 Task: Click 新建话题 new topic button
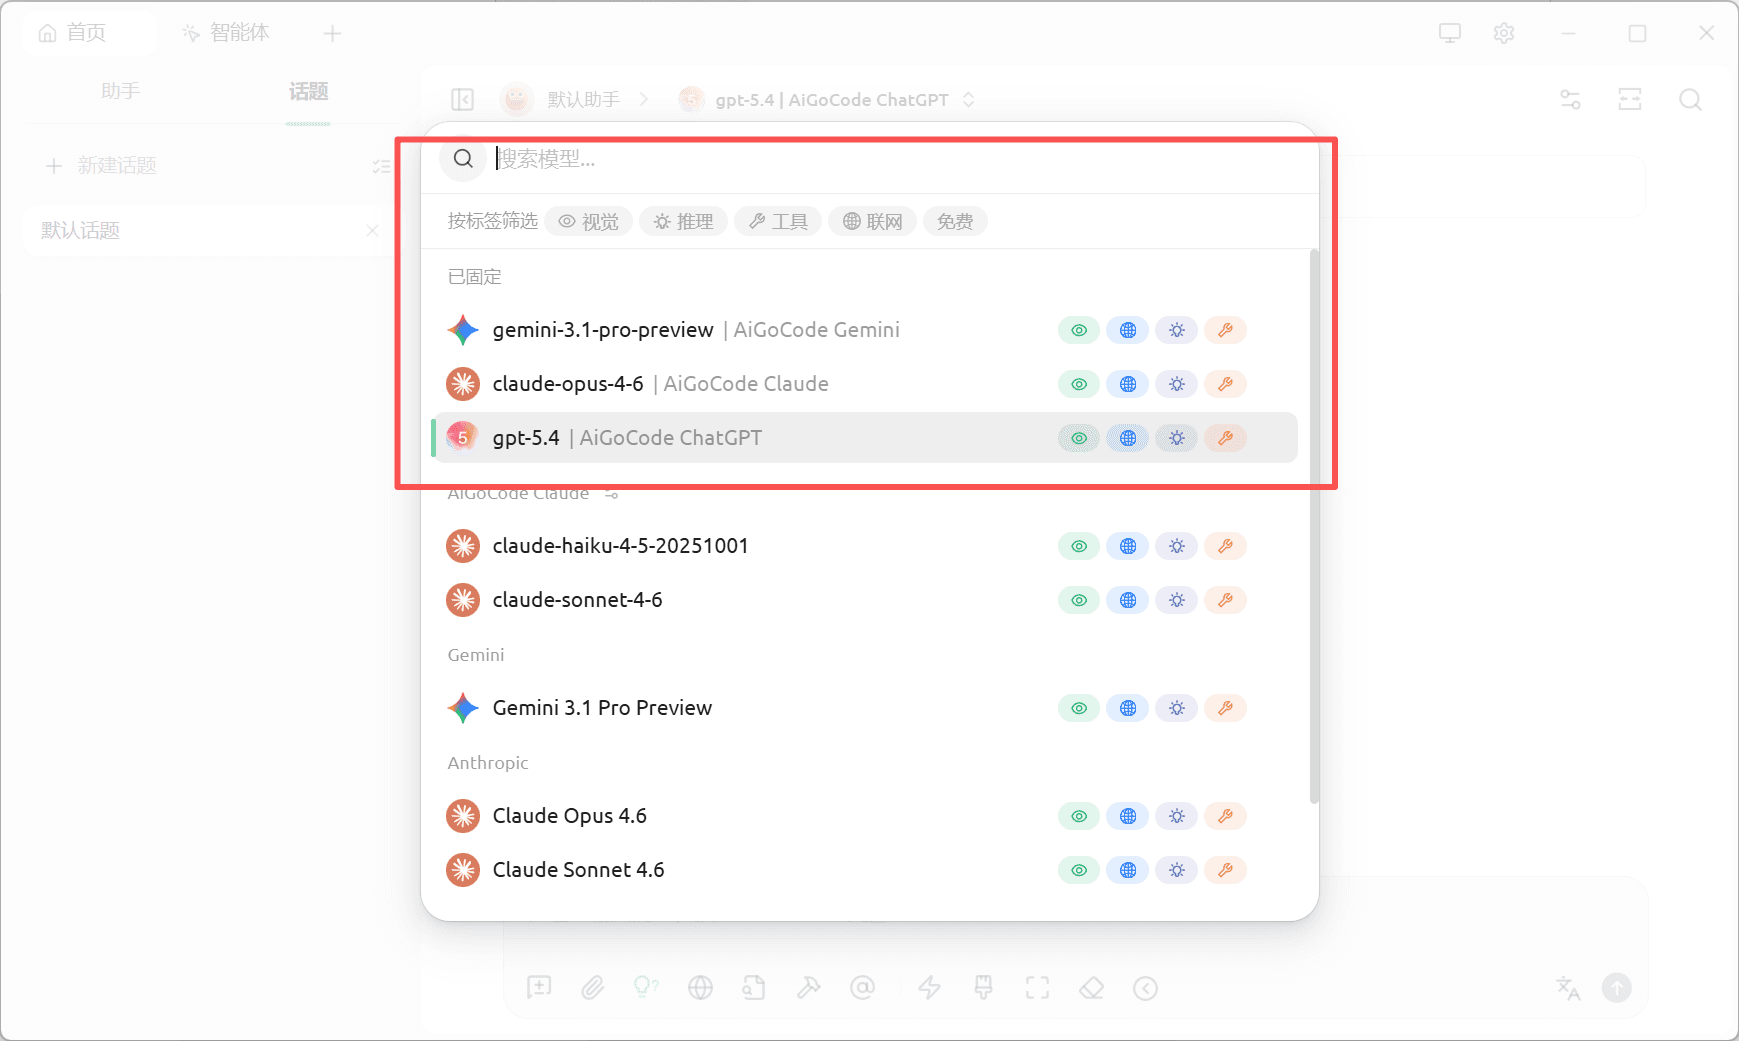click(102, 166)
